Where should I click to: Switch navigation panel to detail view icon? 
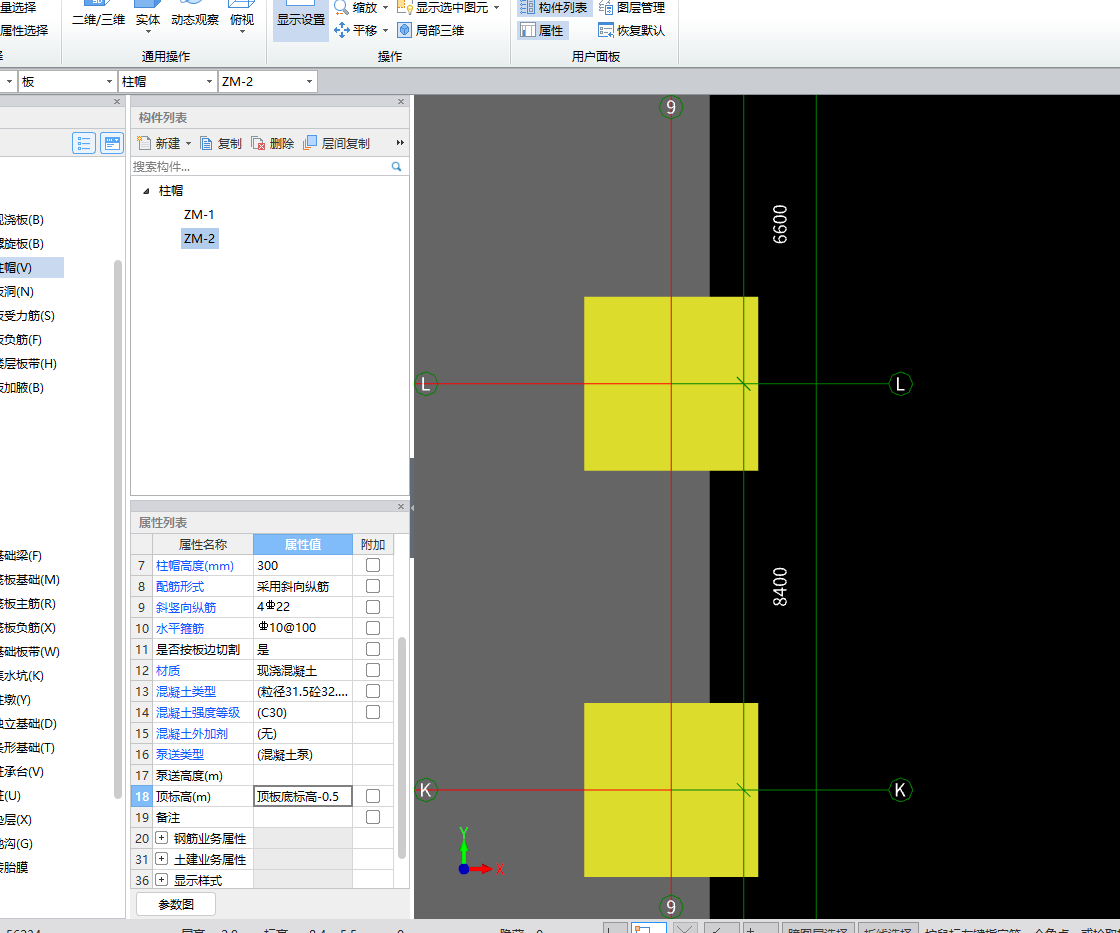[112, 143]
